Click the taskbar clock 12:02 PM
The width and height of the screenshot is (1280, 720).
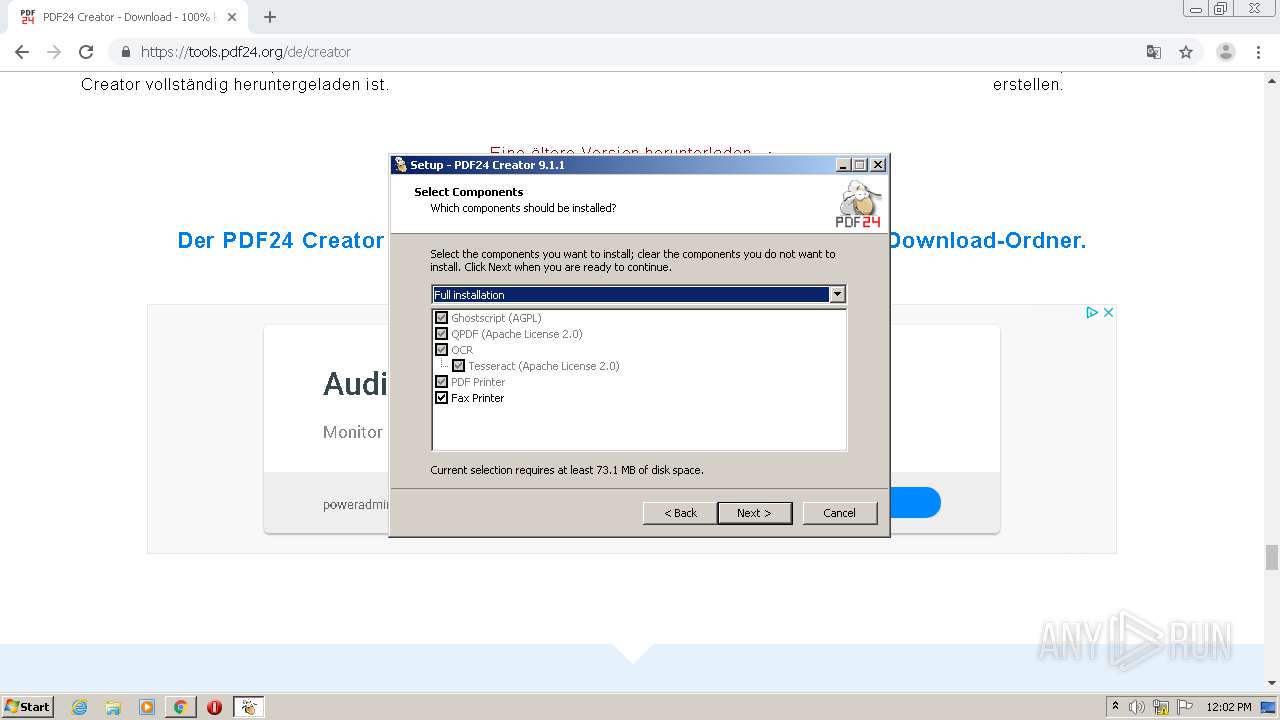(x=1229, y=707)
